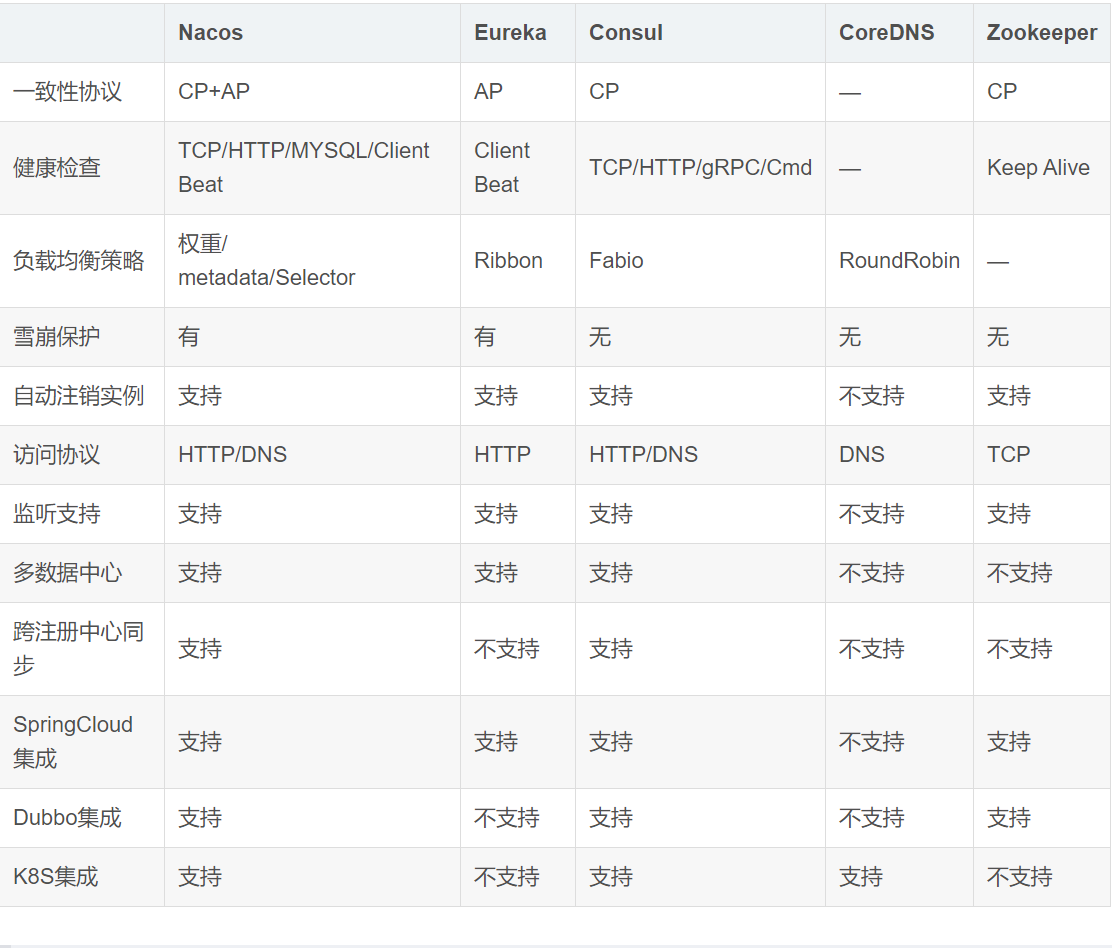Select the K8S集成 row label

(x=56, y=877)
